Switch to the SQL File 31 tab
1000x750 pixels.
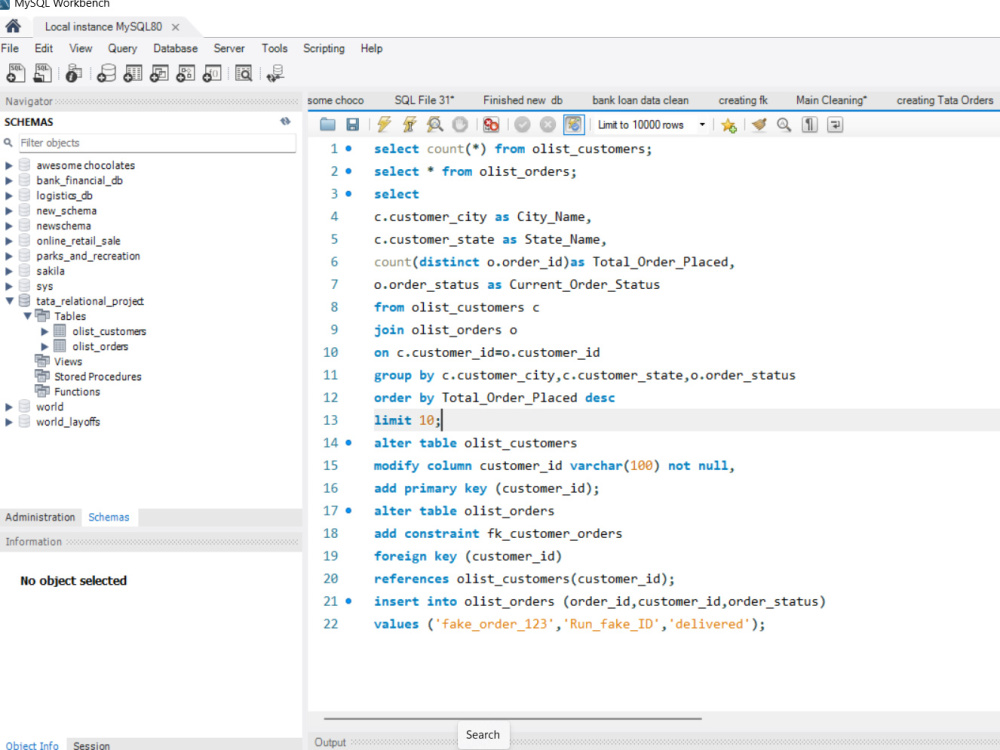pos(424,100)
